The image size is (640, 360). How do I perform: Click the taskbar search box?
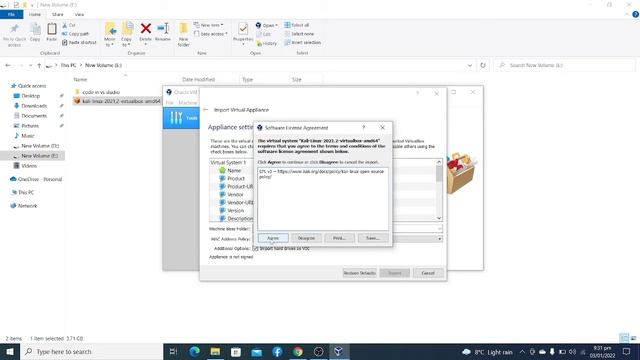pos(91,351)
